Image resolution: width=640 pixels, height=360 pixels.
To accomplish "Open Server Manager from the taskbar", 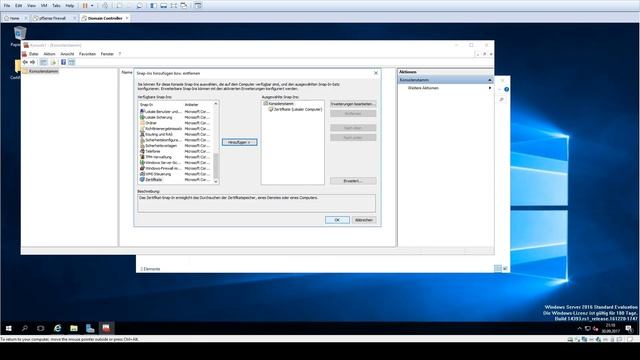I will (90, 328).
